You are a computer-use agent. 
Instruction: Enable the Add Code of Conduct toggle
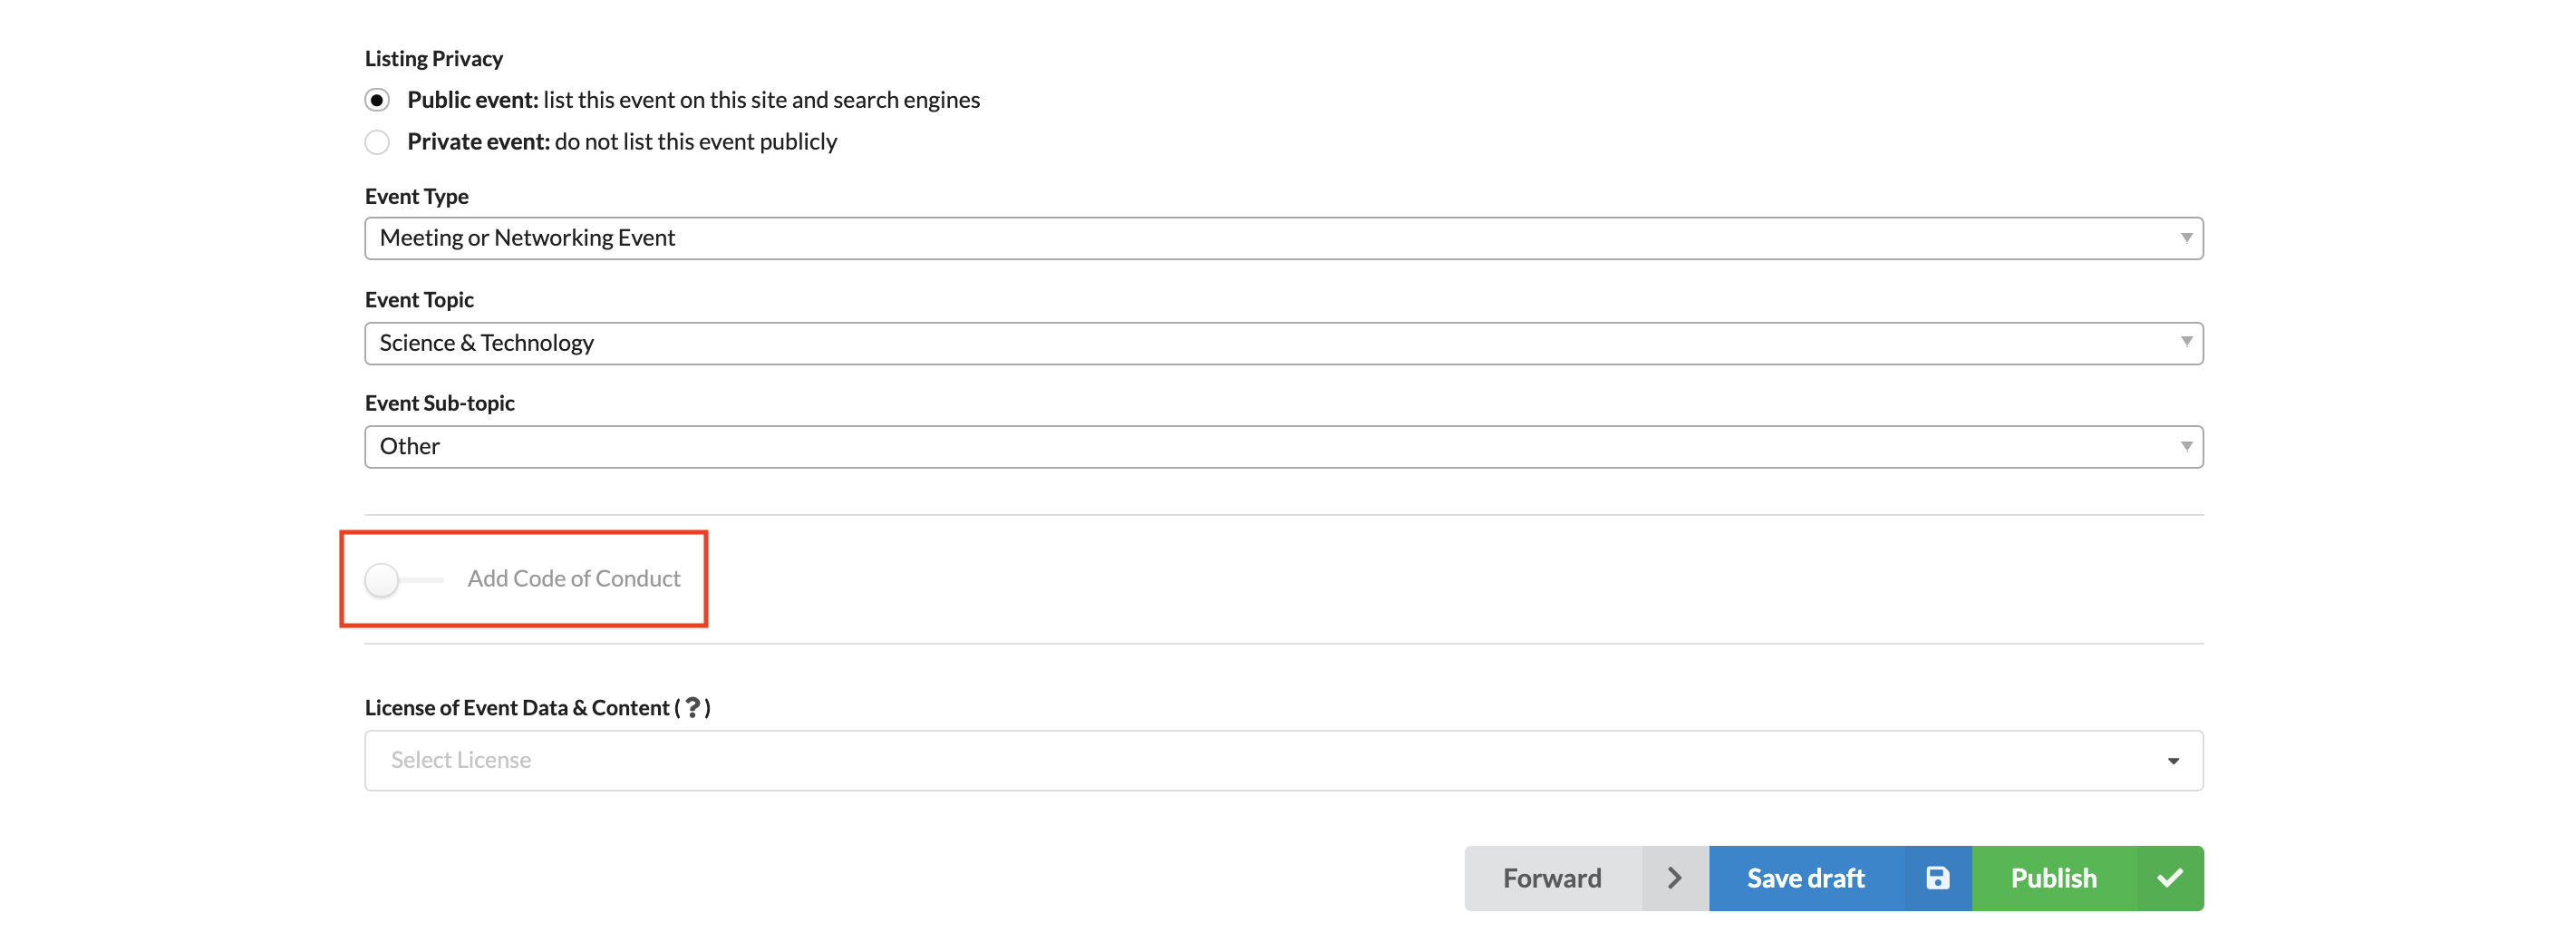point(403,579)
